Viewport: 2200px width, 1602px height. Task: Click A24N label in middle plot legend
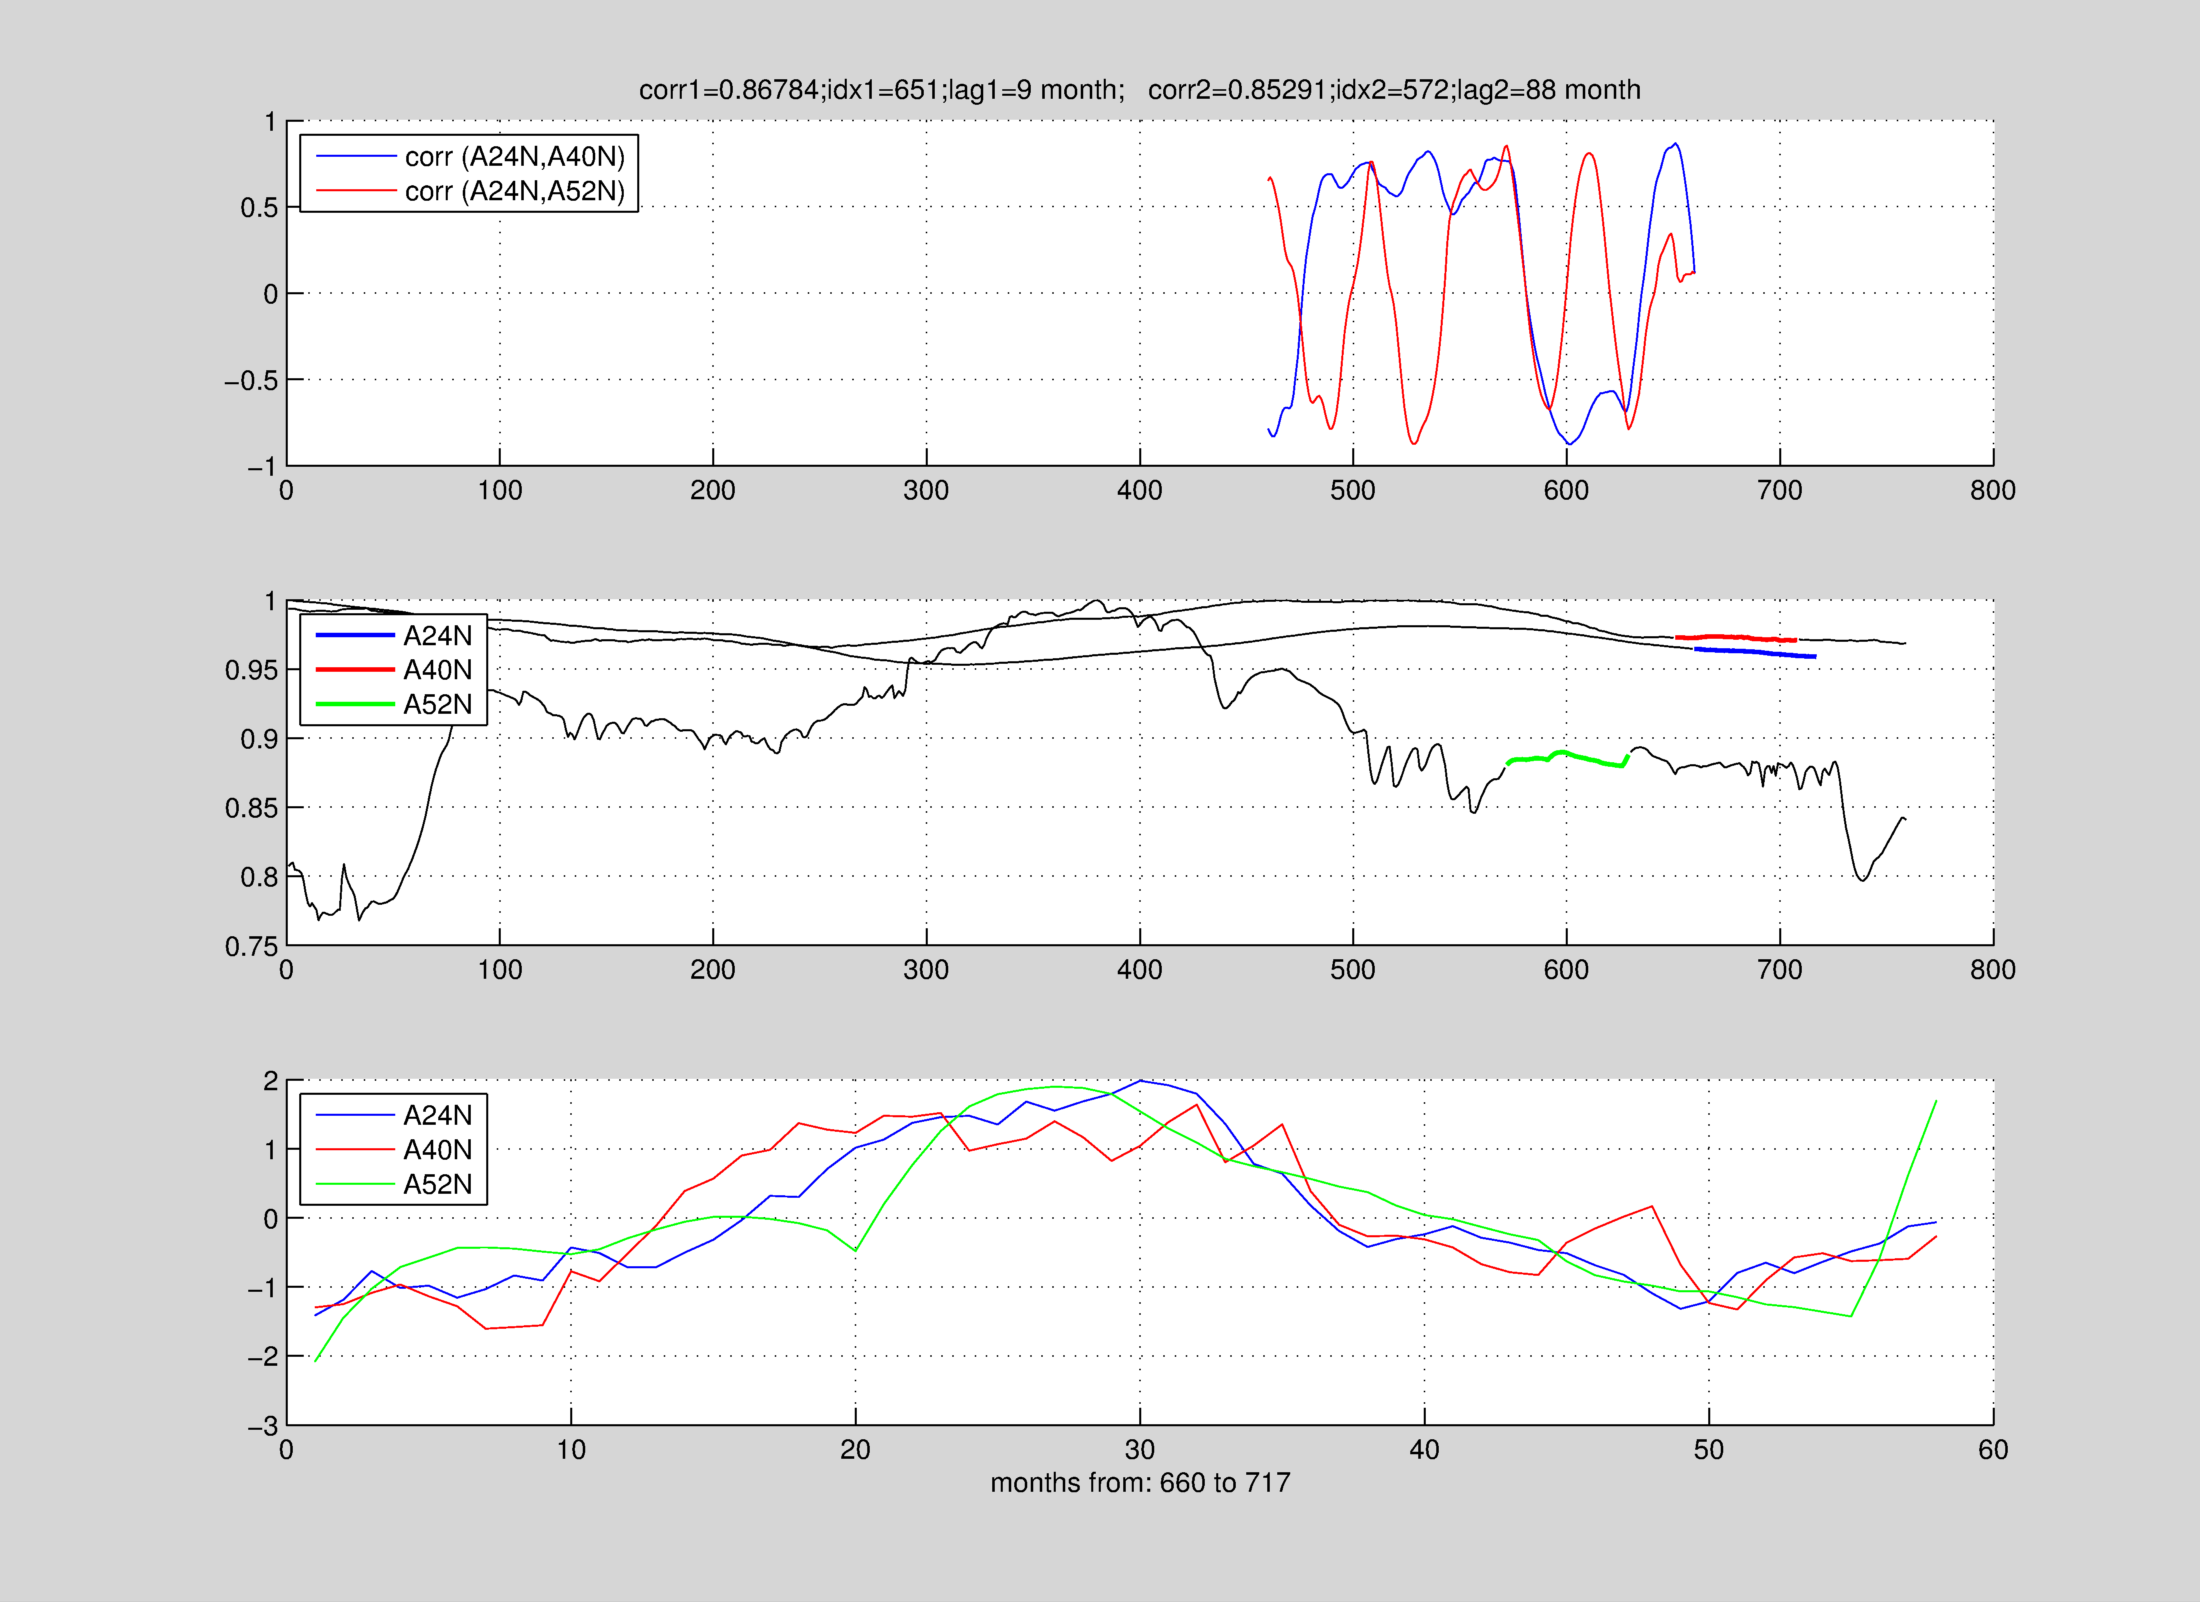(x=437, y=636)
